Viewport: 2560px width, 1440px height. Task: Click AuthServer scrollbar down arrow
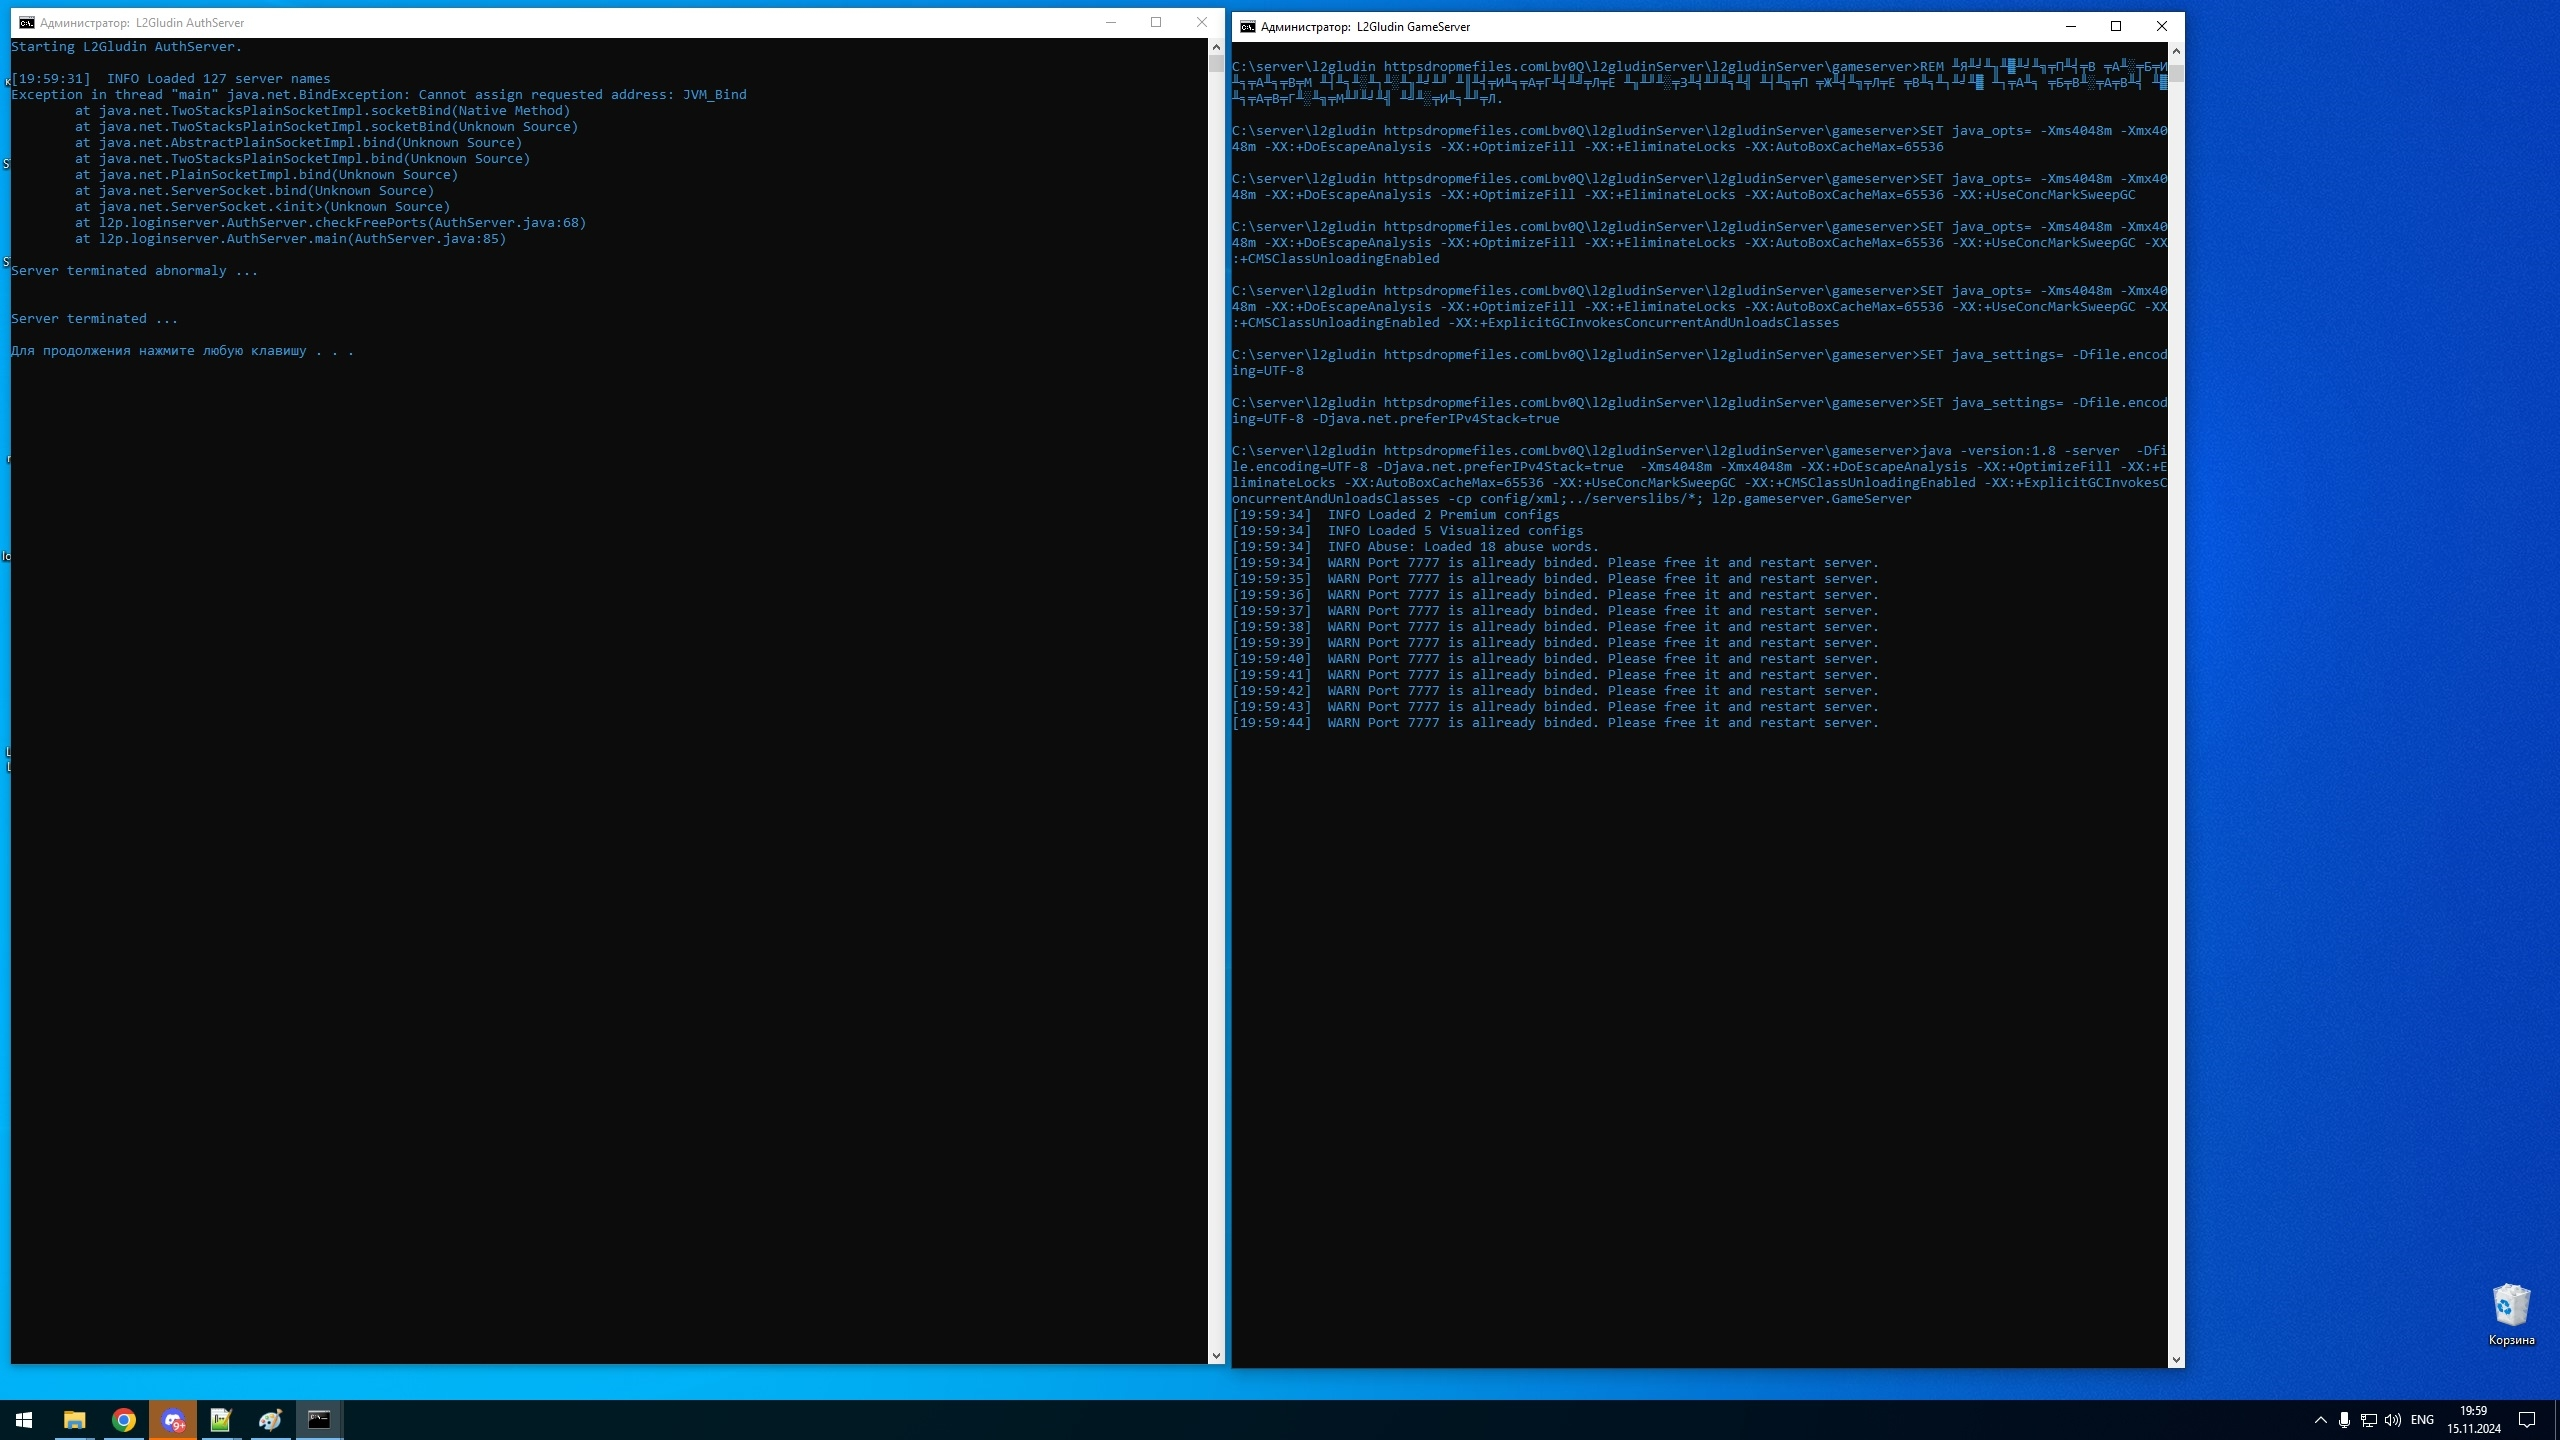coord(1216,1356)
